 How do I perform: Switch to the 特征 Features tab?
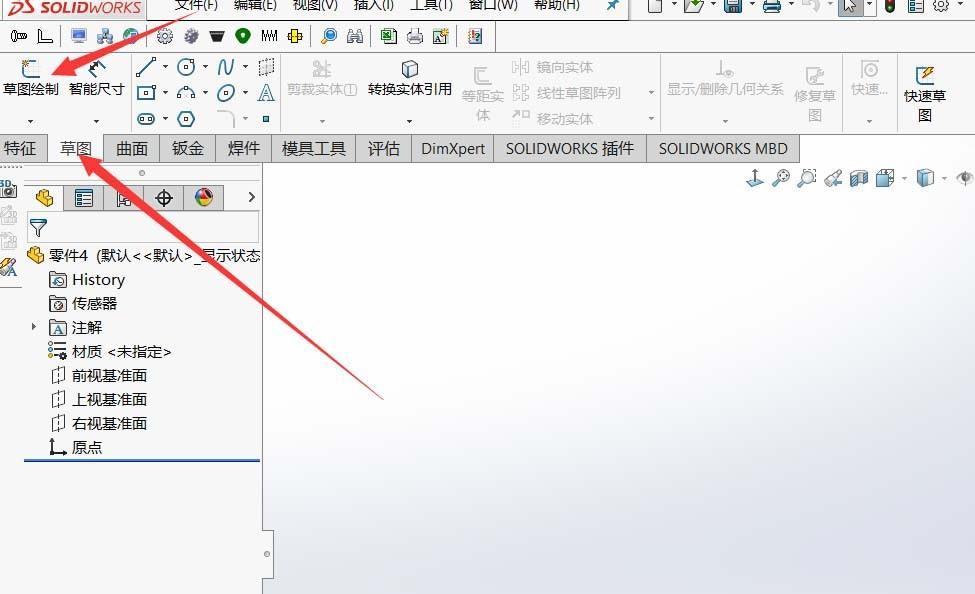[22, 148]
